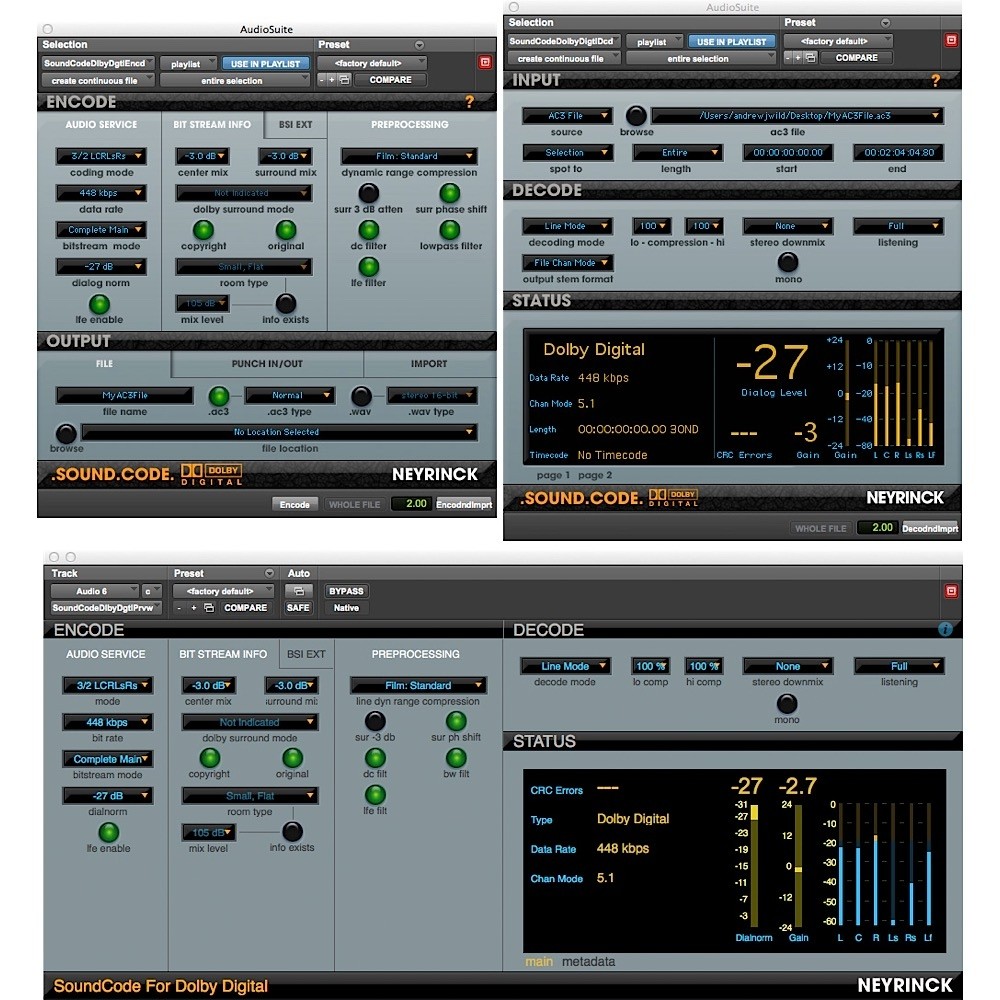Click the blue info icon in Decode header
The width and height of the screenshot is (1000, 1000).
coord(945,629)
